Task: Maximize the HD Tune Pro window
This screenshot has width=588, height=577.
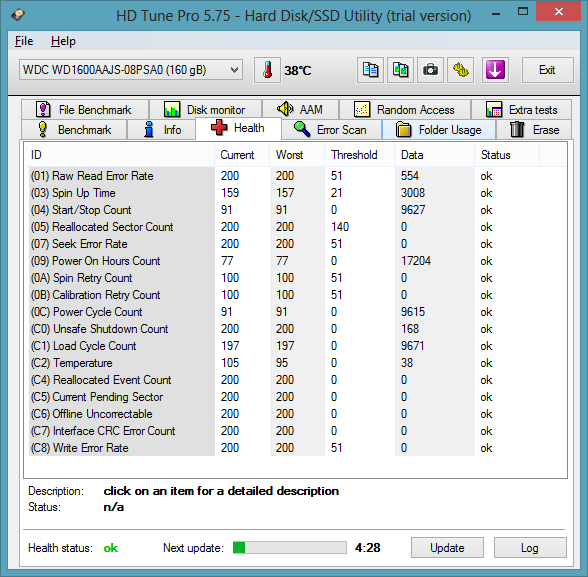Action: [x=522, y=12]
